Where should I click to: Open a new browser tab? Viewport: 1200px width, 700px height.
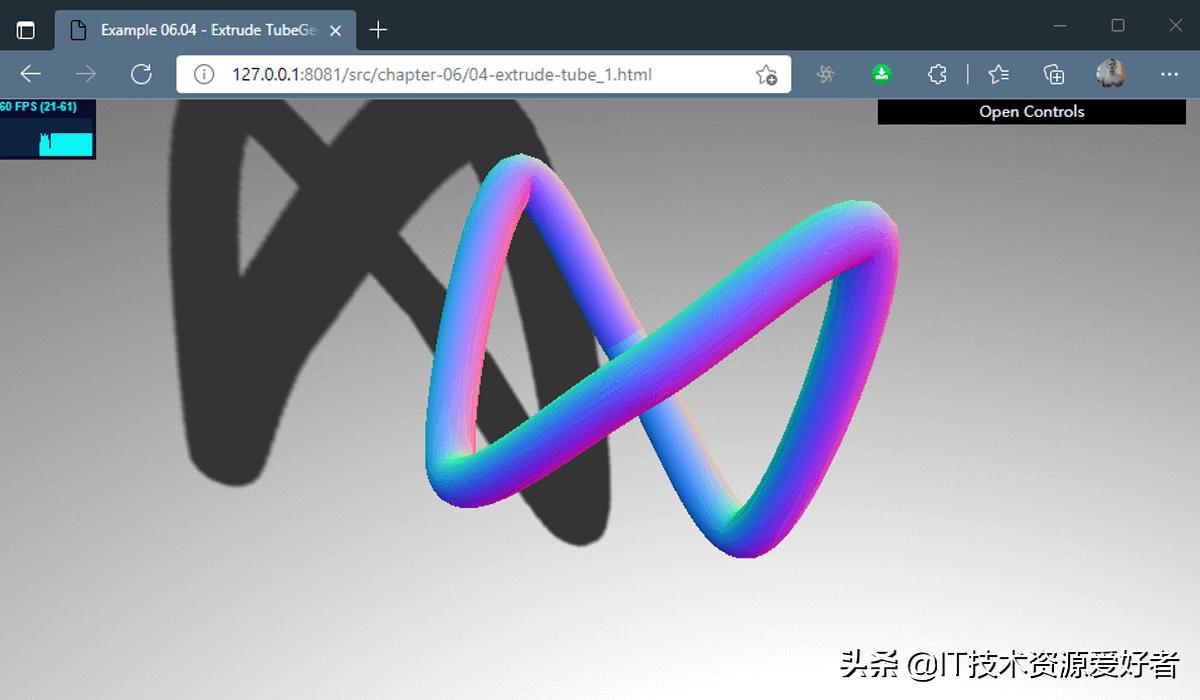coord(377,30)
